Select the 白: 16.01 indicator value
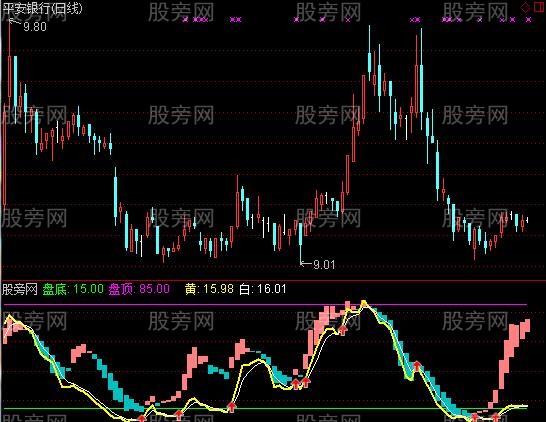Screen dimensions: 546x422 coord(263,289)
